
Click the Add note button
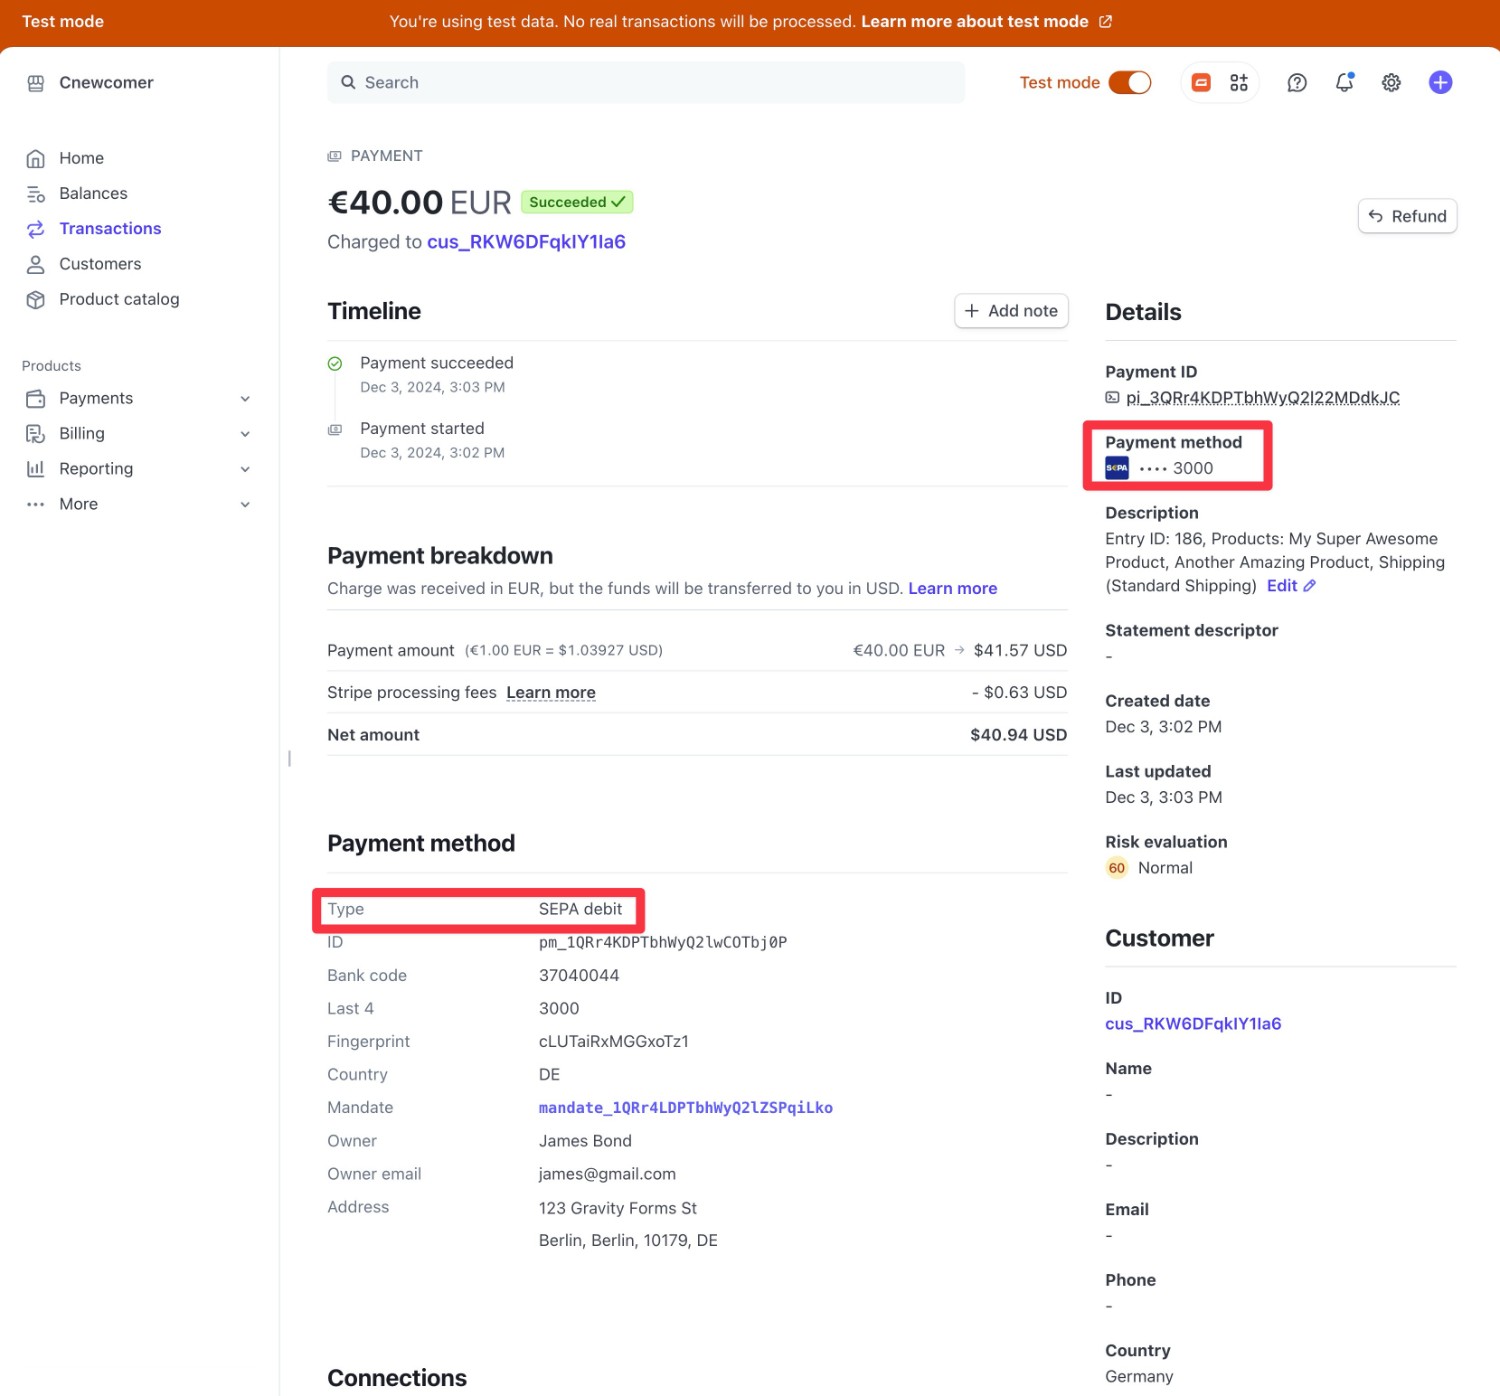[1011, 311]
